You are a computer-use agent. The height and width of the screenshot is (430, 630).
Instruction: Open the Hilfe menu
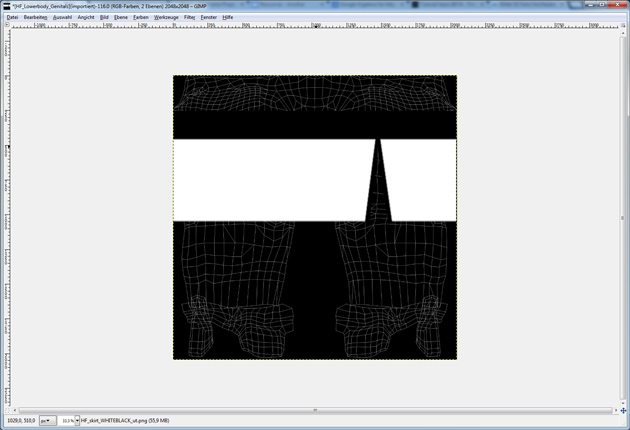click(x=227, y=17)
